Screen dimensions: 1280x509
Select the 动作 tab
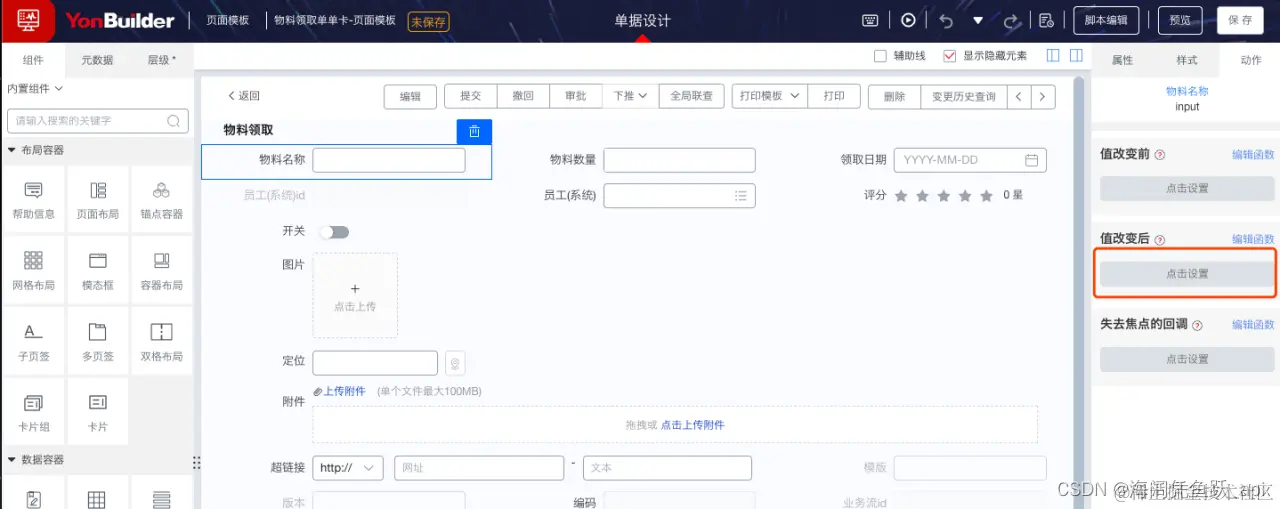(x=1250, y=60)
